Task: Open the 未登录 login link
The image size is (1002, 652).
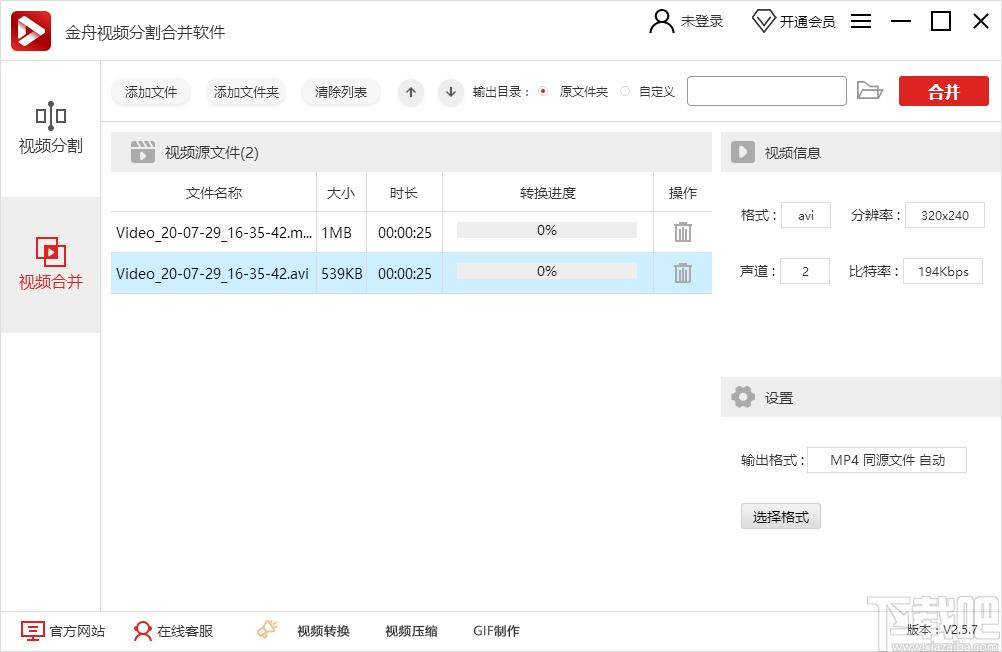Action: point(702,21)
